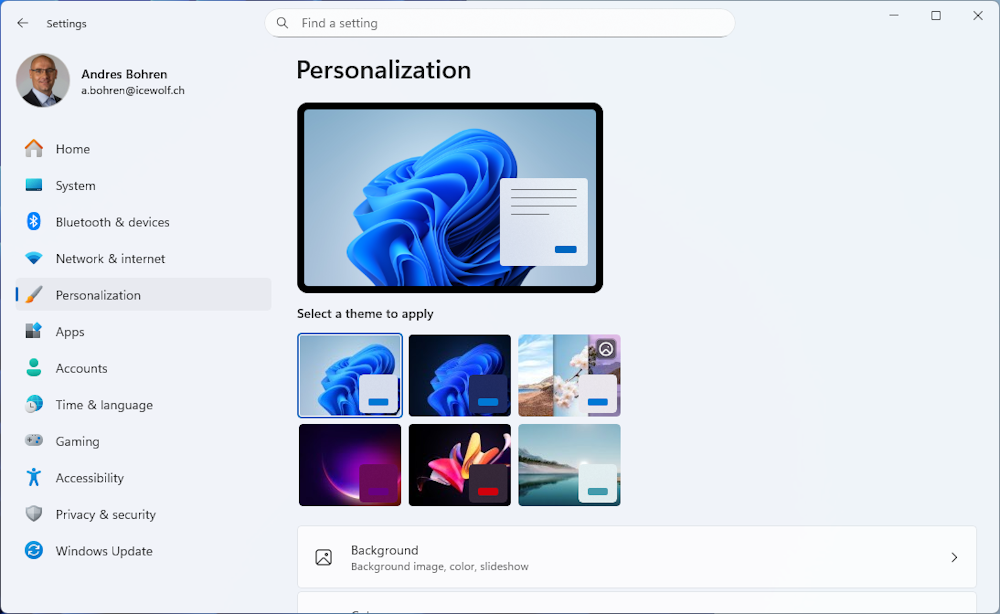Click the Home icon in sidebar
The image size is (1000, 614).
34,149
